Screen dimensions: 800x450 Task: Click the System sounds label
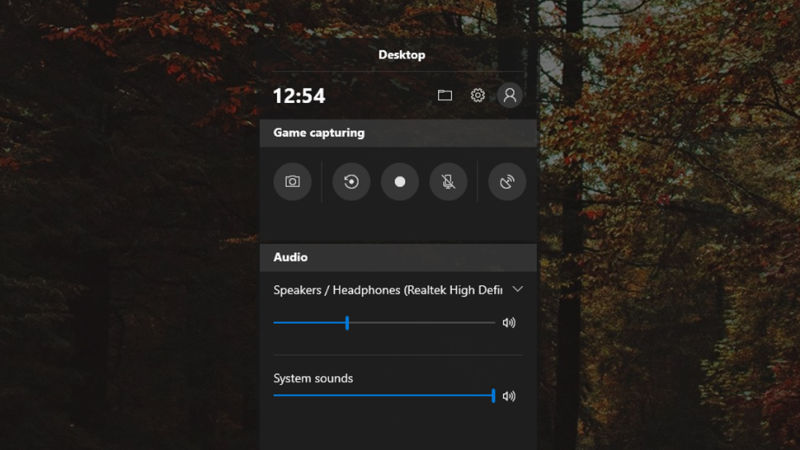tap(313, 379)
